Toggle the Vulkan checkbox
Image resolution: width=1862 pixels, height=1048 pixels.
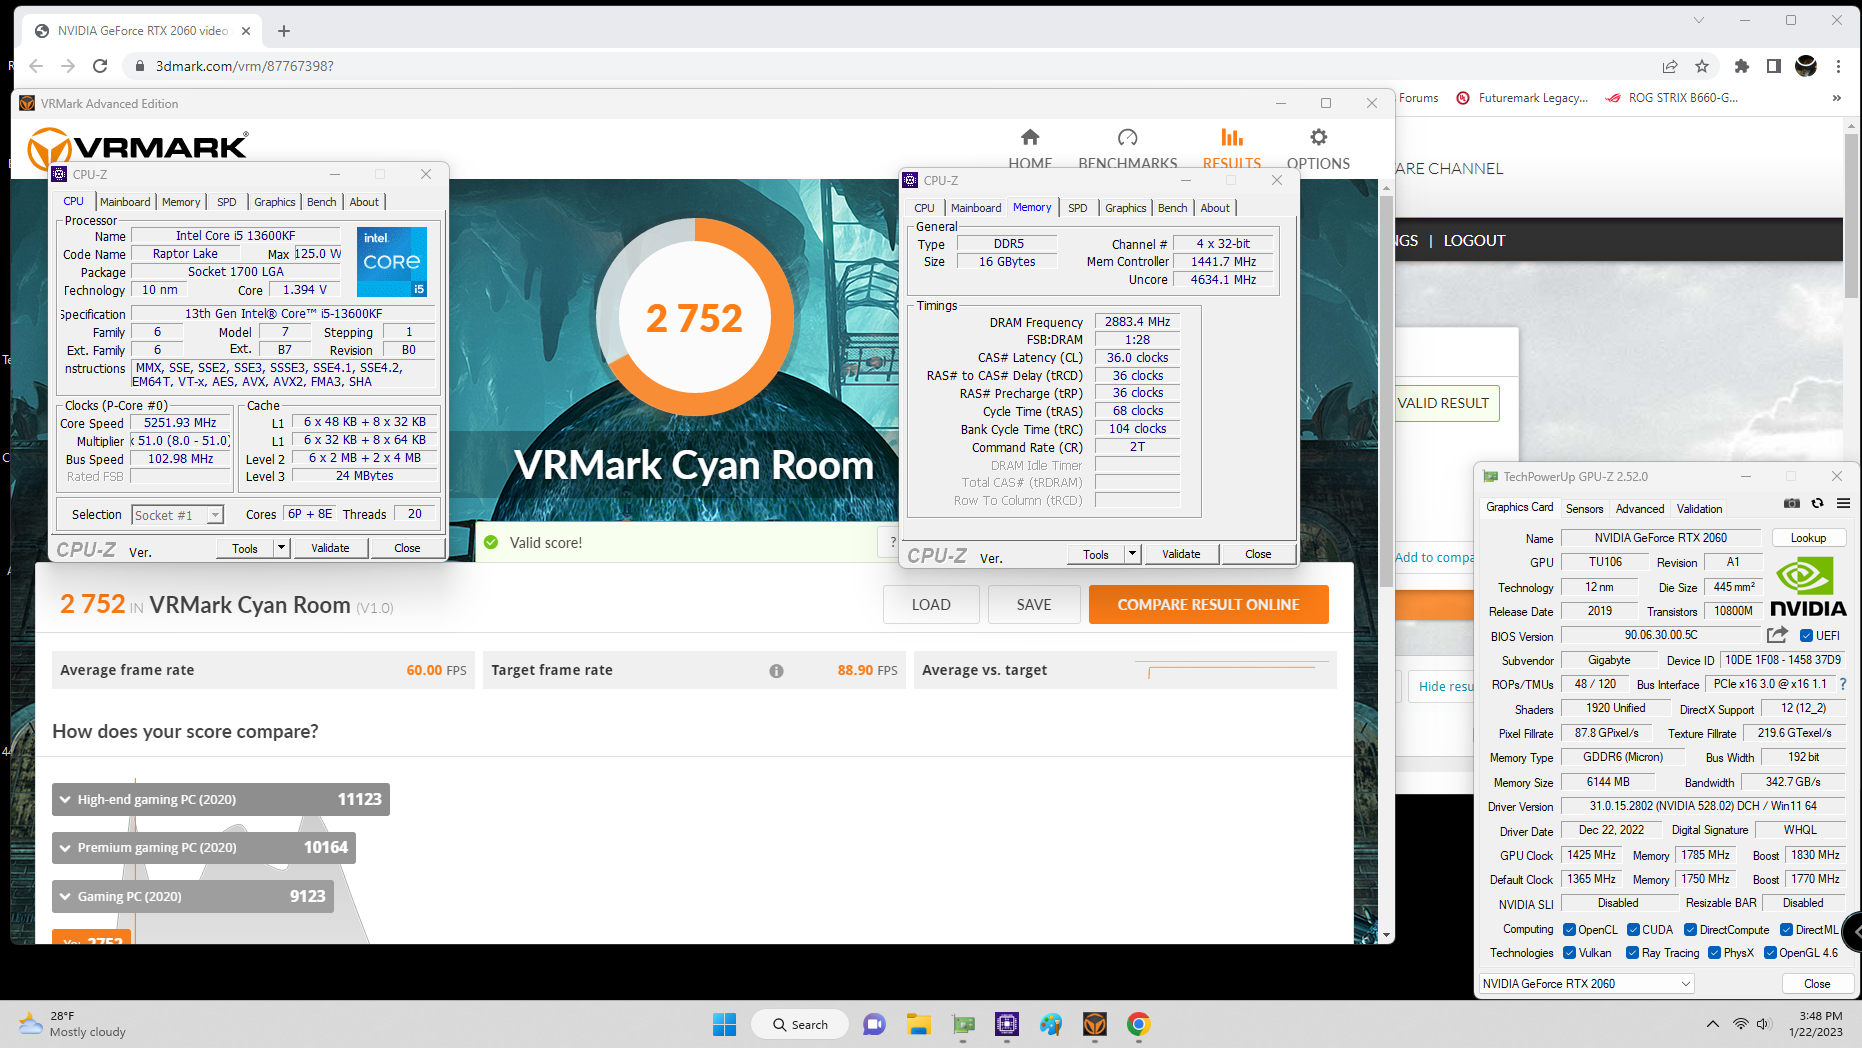[1569, 953]
